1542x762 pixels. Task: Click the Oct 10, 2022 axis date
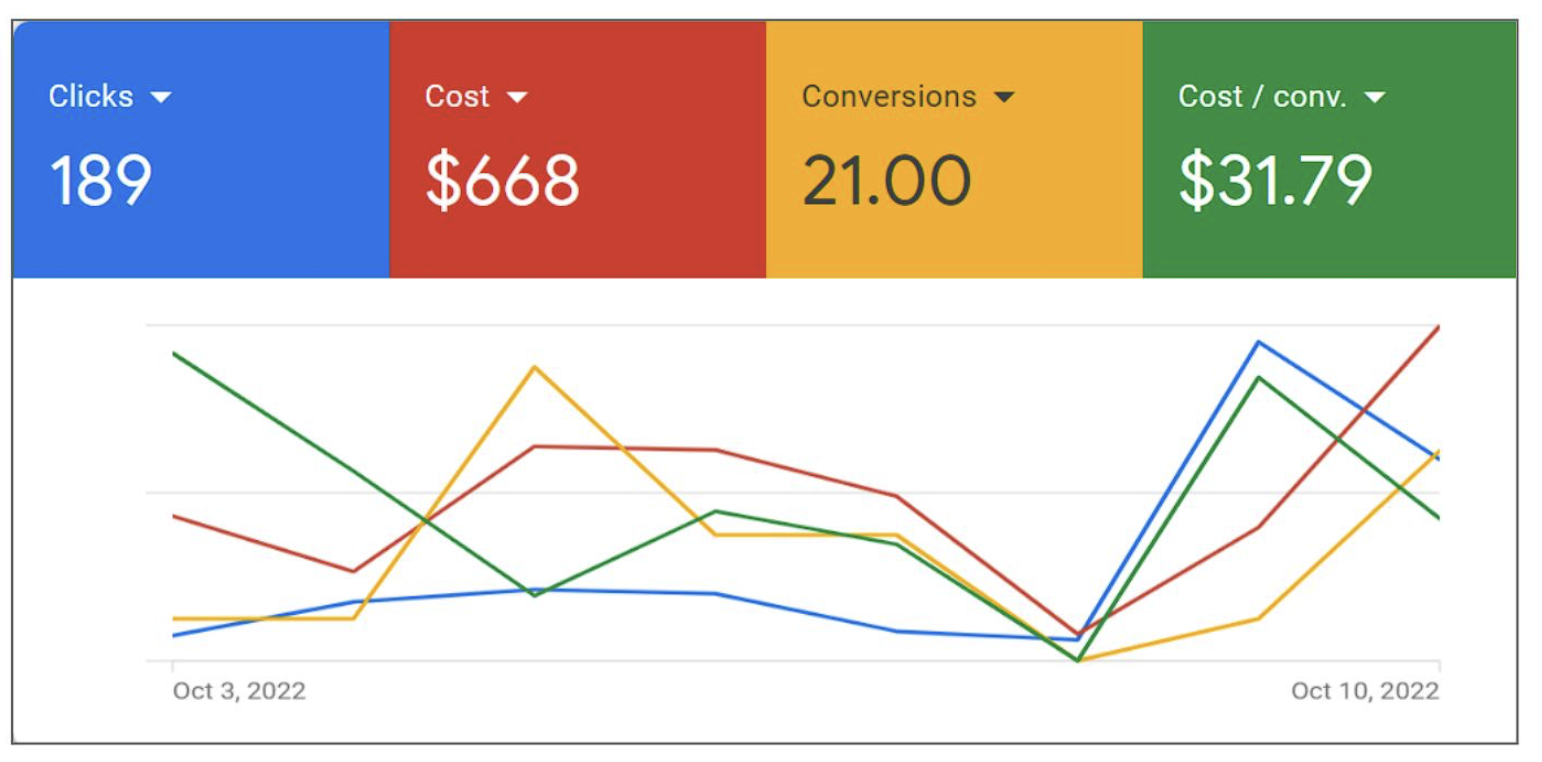[1364, 691]
